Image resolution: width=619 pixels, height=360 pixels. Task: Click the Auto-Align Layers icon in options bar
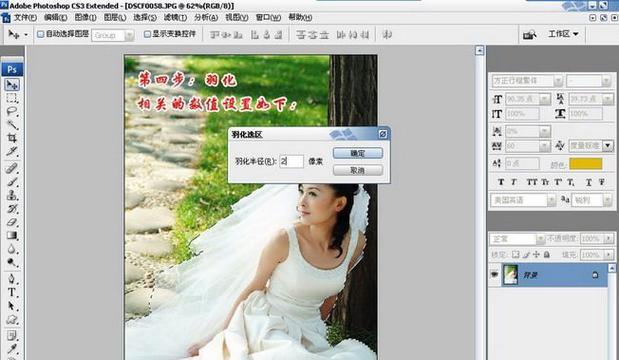click(x=387, y=35)
